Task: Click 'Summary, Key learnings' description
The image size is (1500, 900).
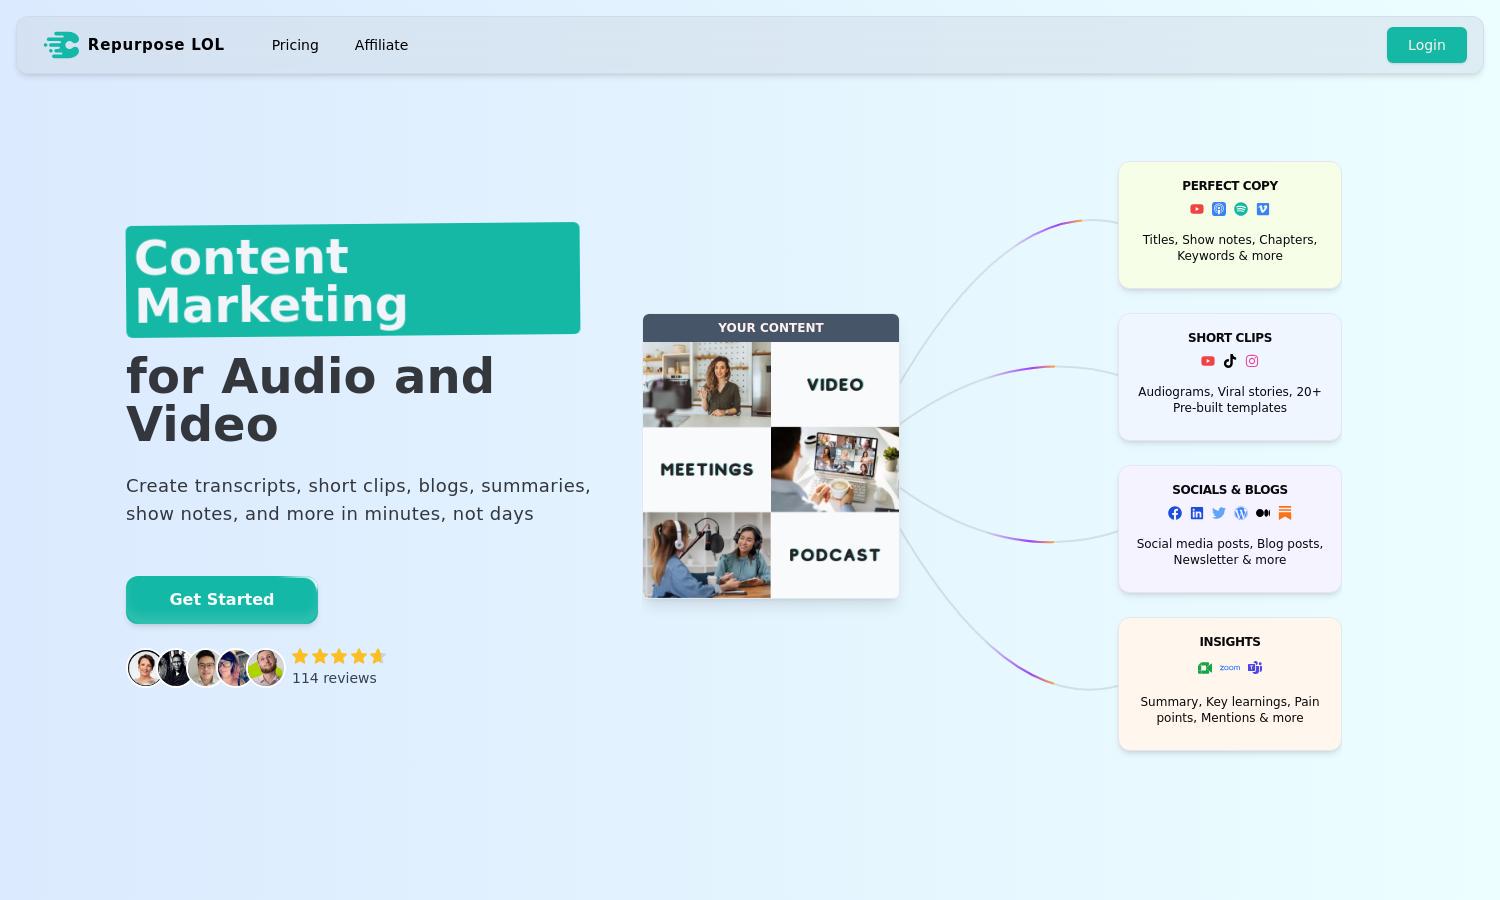Action: (1230, 710)
